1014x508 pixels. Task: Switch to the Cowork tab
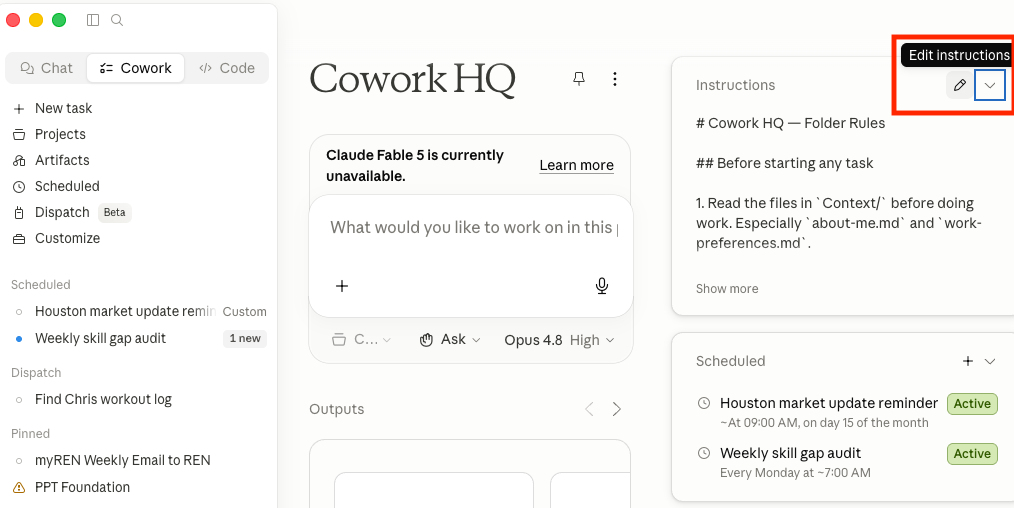click(136, 68)
